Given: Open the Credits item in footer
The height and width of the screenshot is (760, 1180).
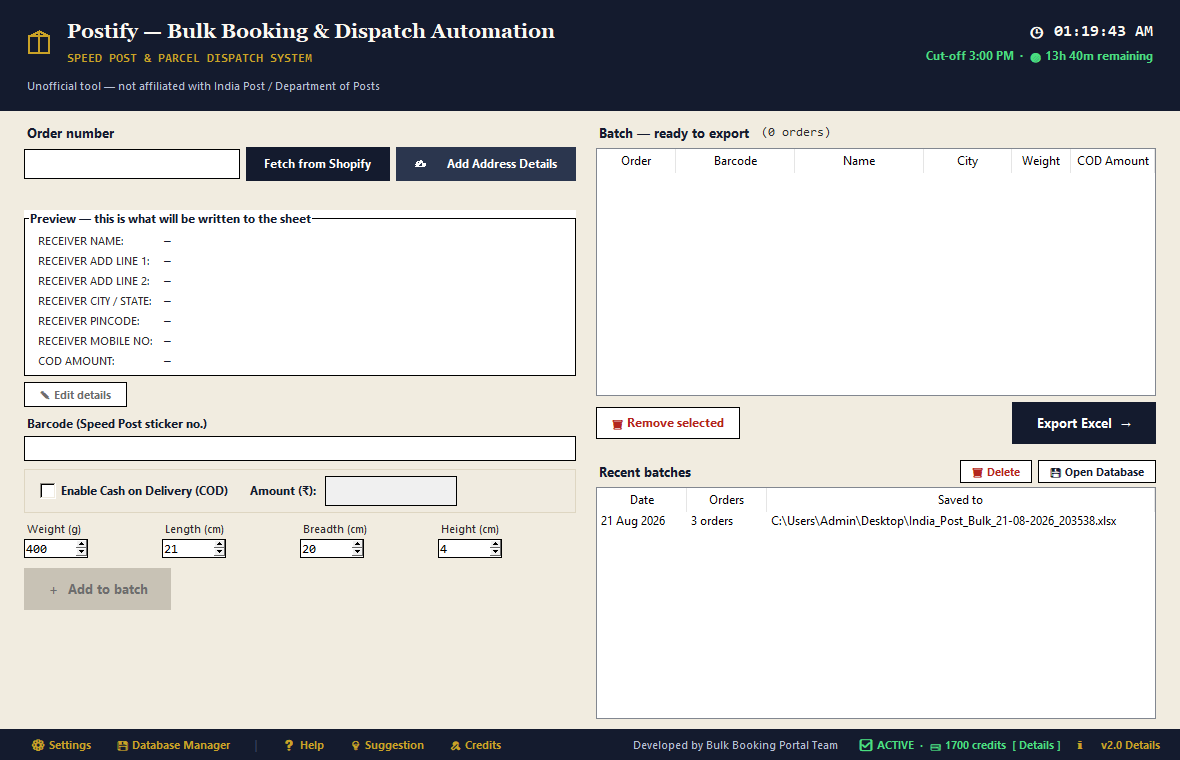Looking at the screenshot, I should click(x=476, y=745).
